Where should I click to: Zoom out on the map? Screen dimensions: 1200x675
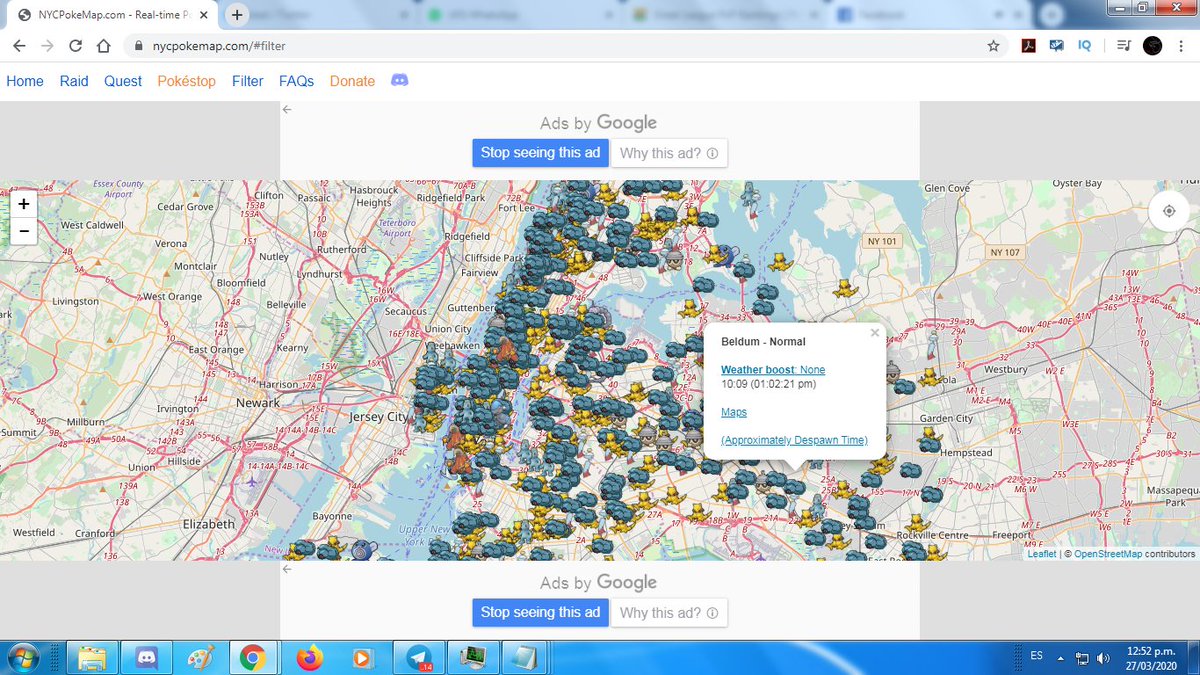tap(23, 230)
